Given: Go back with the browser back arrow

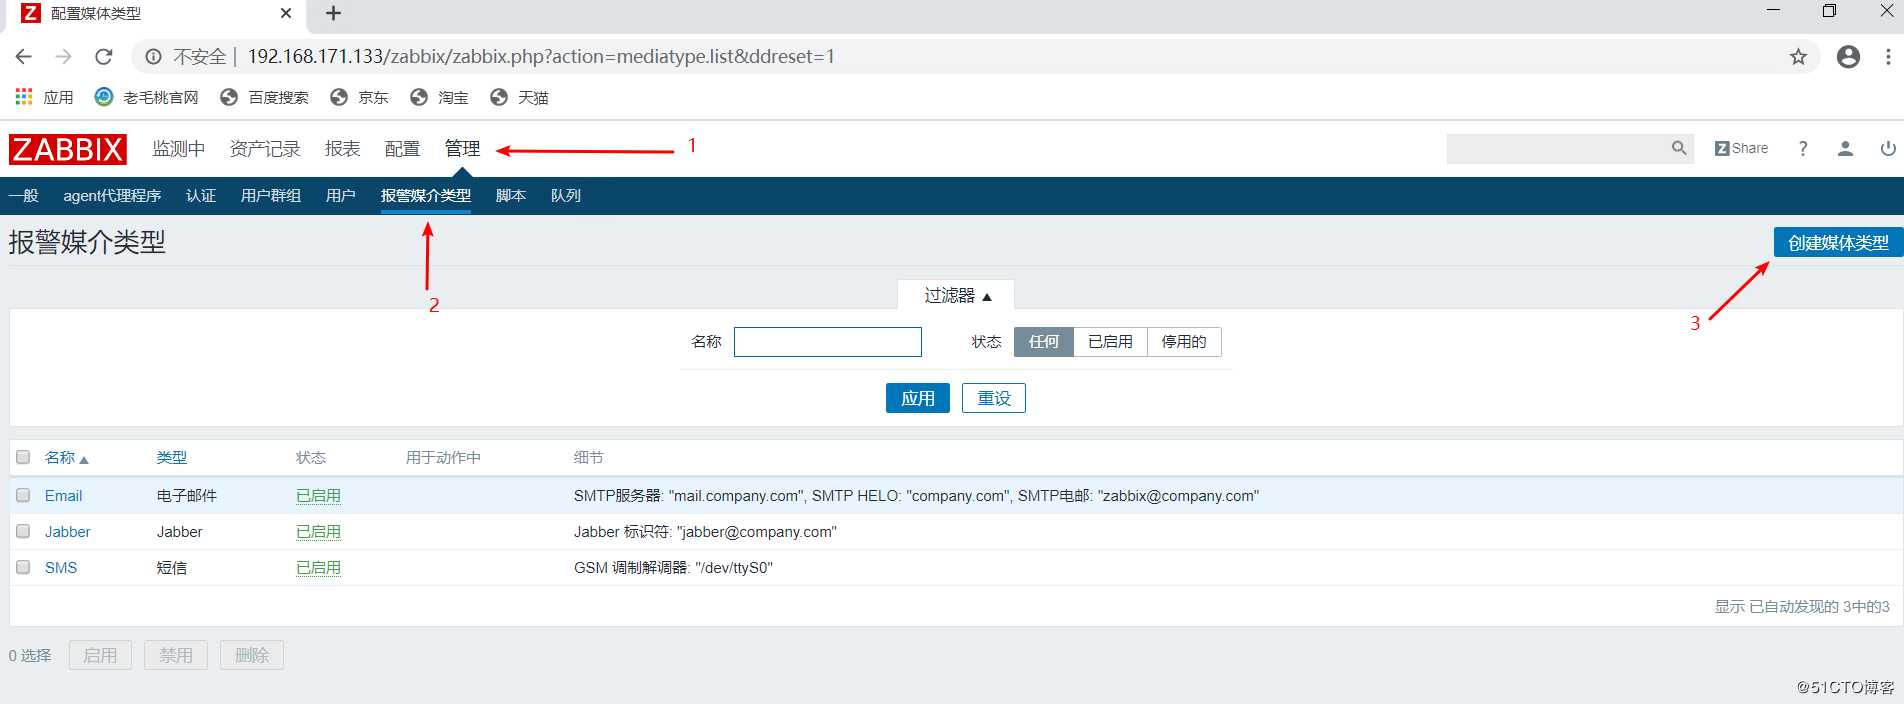Looking at the screenshot, I should click(x=24, y=57).
